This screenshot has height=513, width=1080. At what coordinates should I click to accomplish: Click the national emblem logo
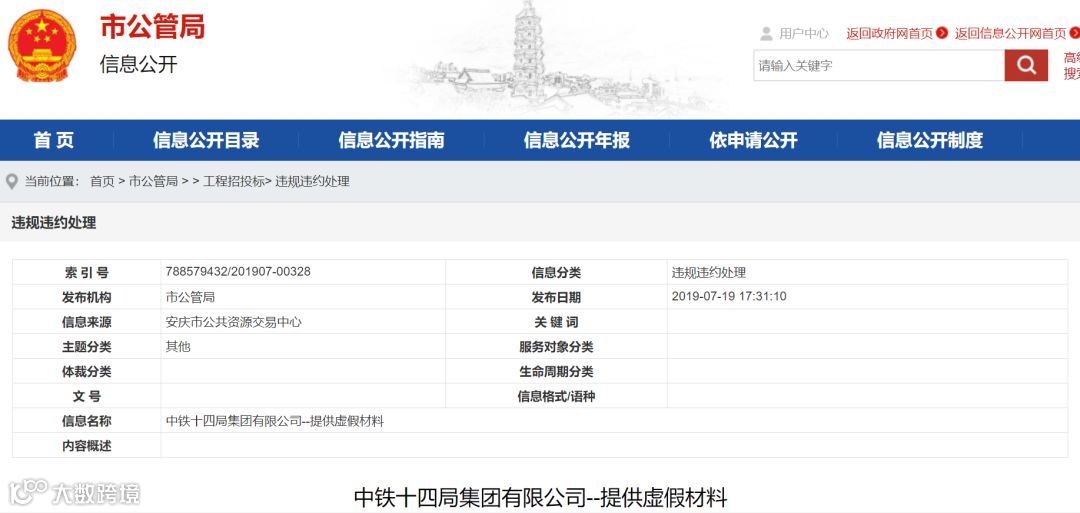click(x=42, y=46)
